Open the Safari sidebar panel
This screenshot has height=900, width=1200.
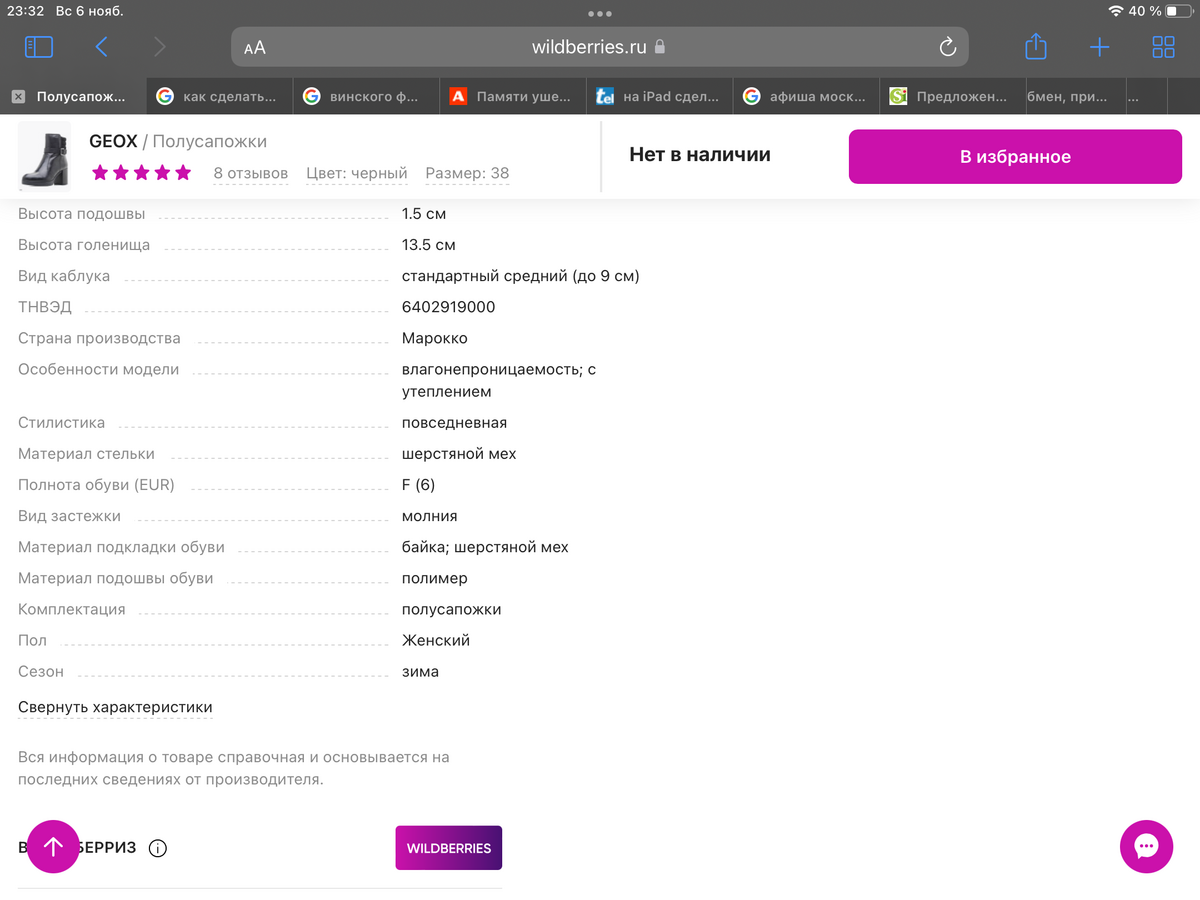click(39, 46)
